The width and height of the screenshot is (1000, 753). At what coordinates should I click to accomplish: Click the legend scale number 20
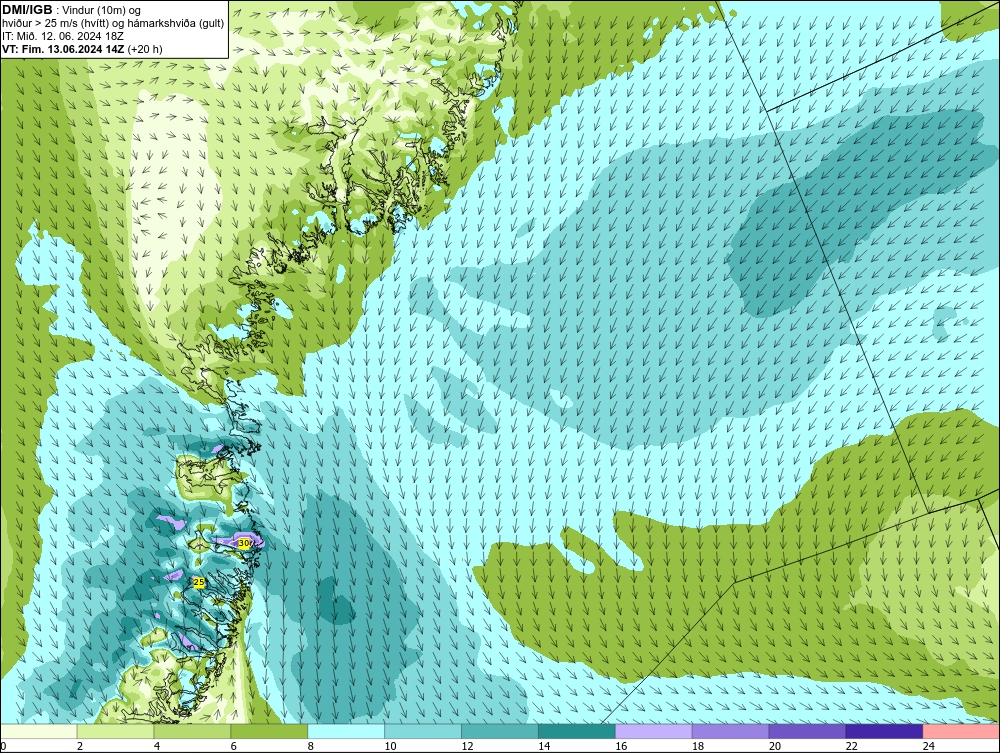(775, 746)
